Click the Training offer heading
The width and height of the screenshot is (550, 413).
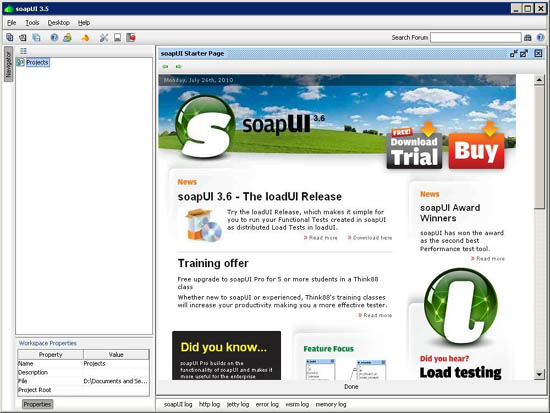(x=213, y=263)
